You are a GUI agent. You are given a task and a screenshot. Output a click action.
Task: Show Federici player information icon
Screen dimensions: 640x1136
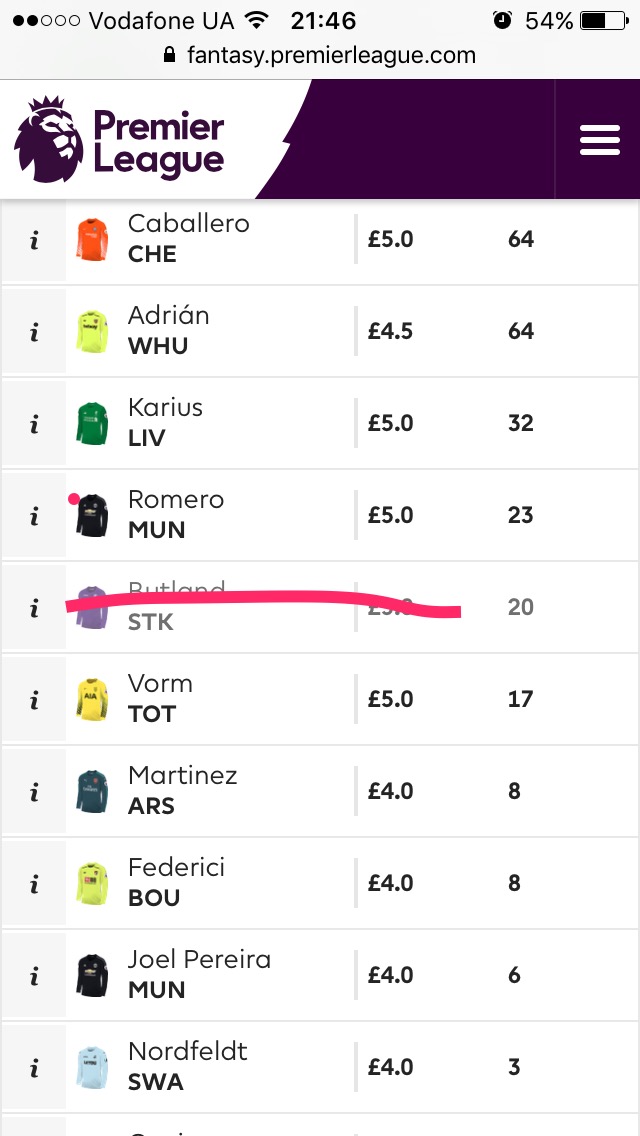point(34,884)
